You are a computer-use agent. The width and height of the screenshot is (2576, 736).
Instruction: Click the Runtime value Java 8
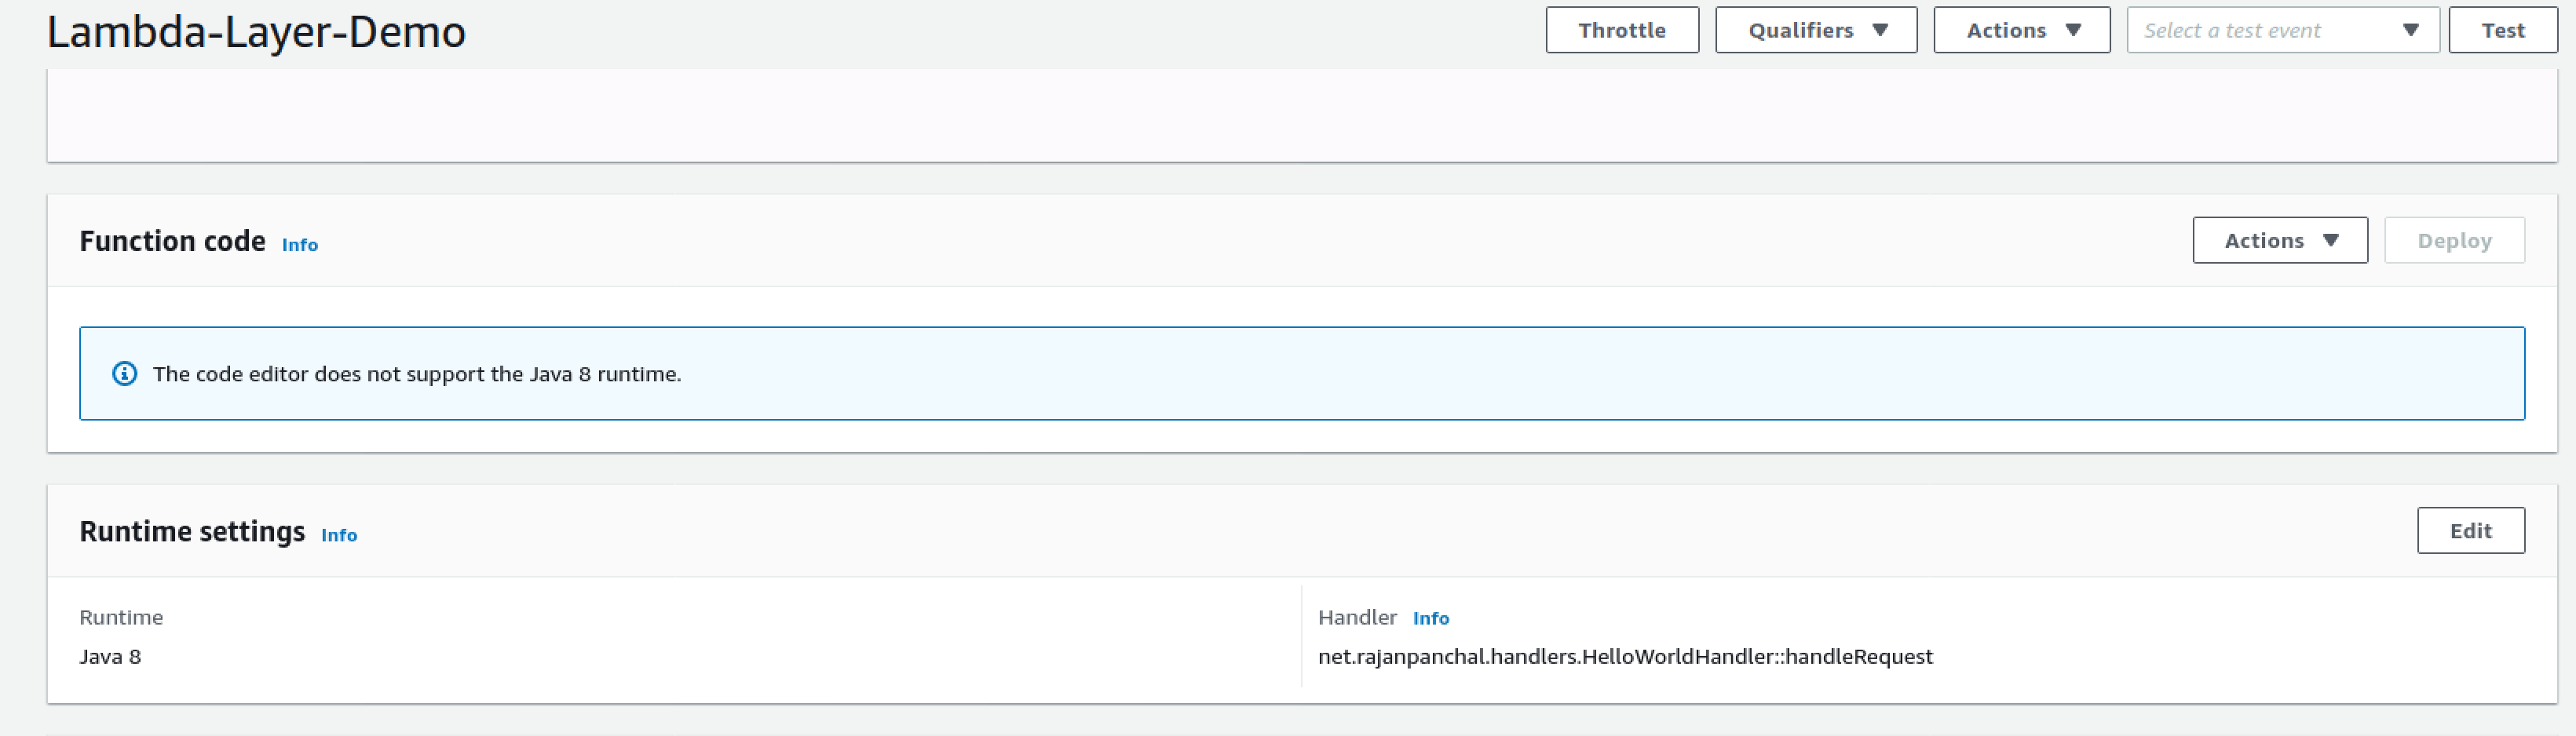pyautogui.click(x=110, y=657)
